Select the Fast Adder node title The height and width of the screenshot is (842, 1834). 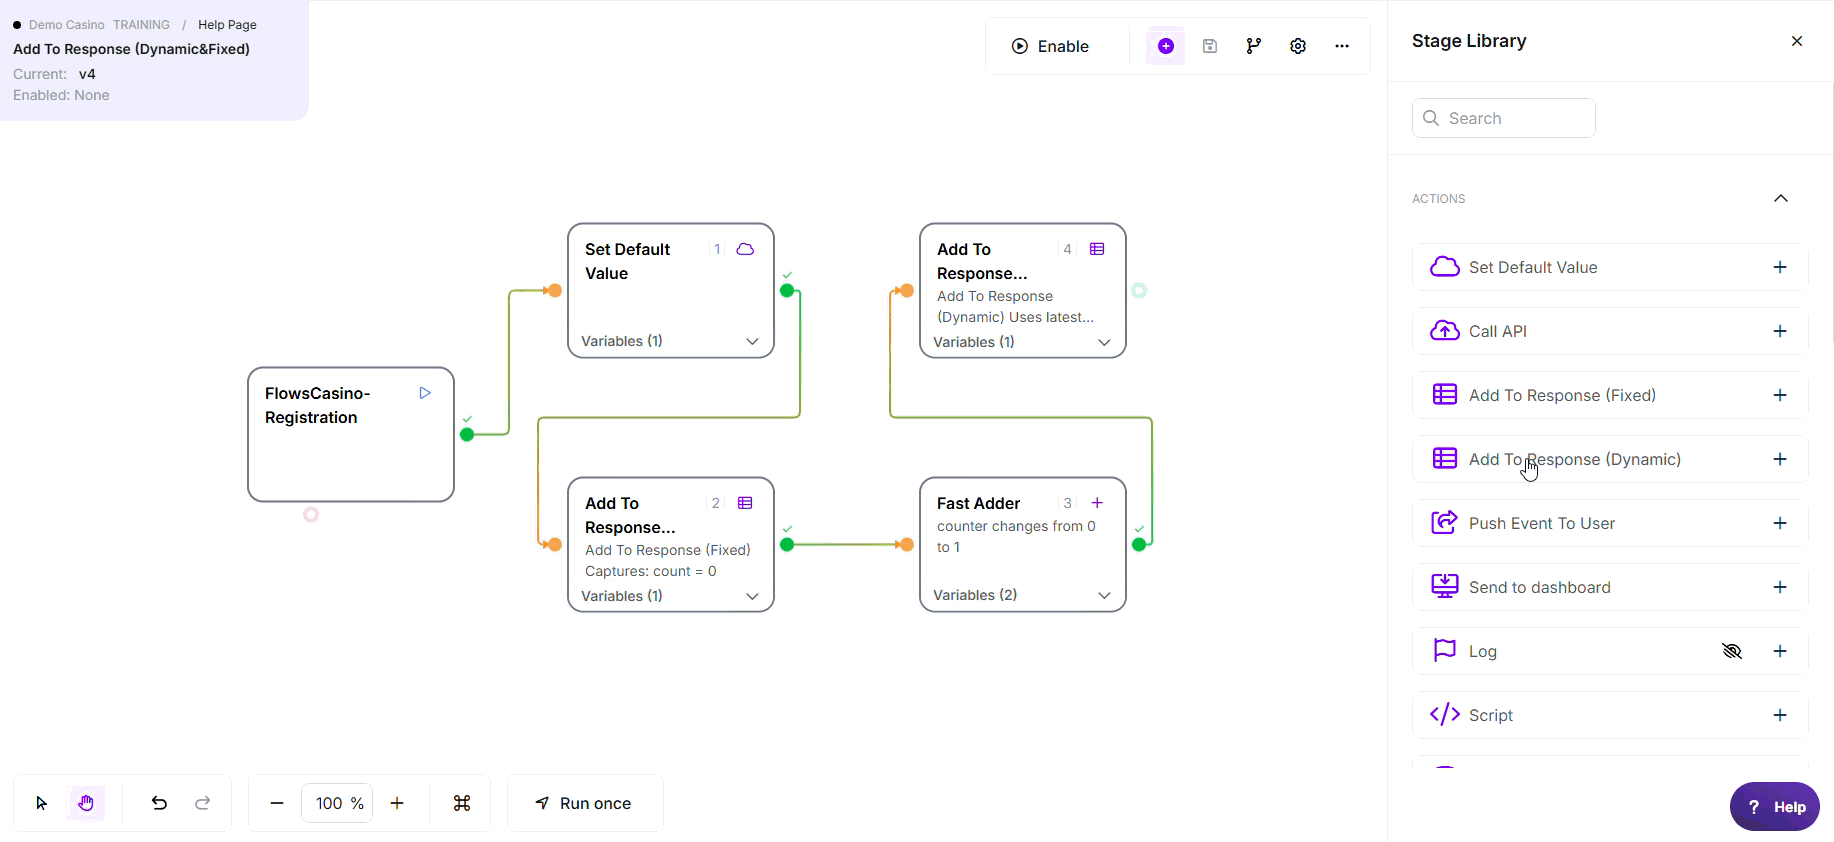click(978, 503)
